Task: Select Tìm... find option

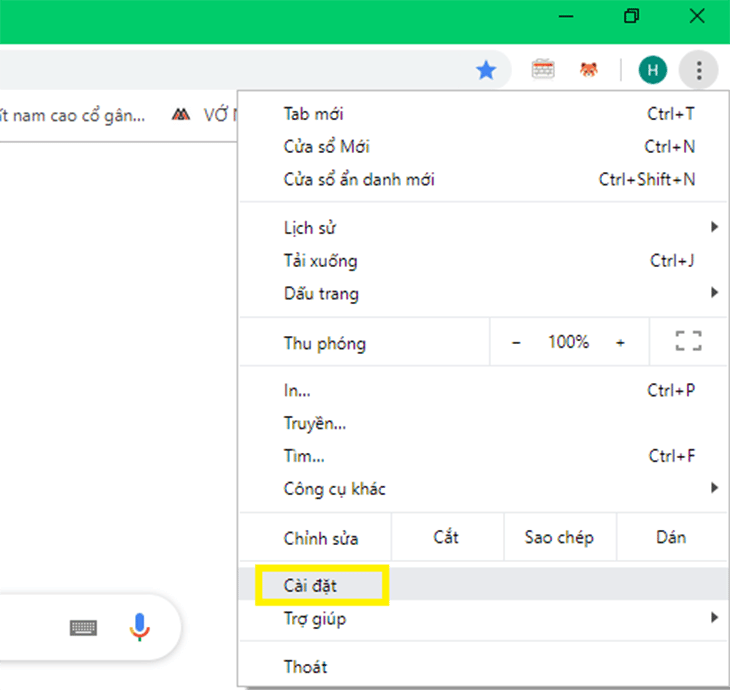Action: click(x=483, y=456)
